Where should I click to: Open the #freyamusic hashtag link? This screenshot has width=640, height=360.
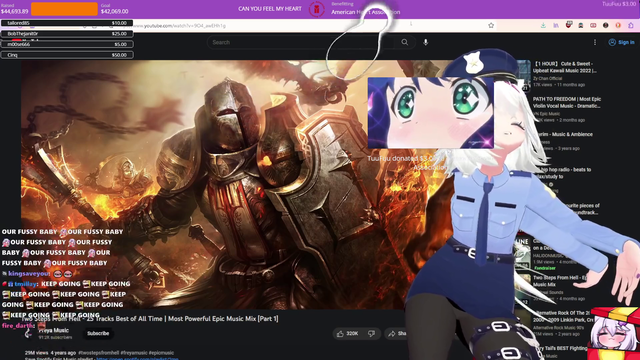tap(134, 353)
